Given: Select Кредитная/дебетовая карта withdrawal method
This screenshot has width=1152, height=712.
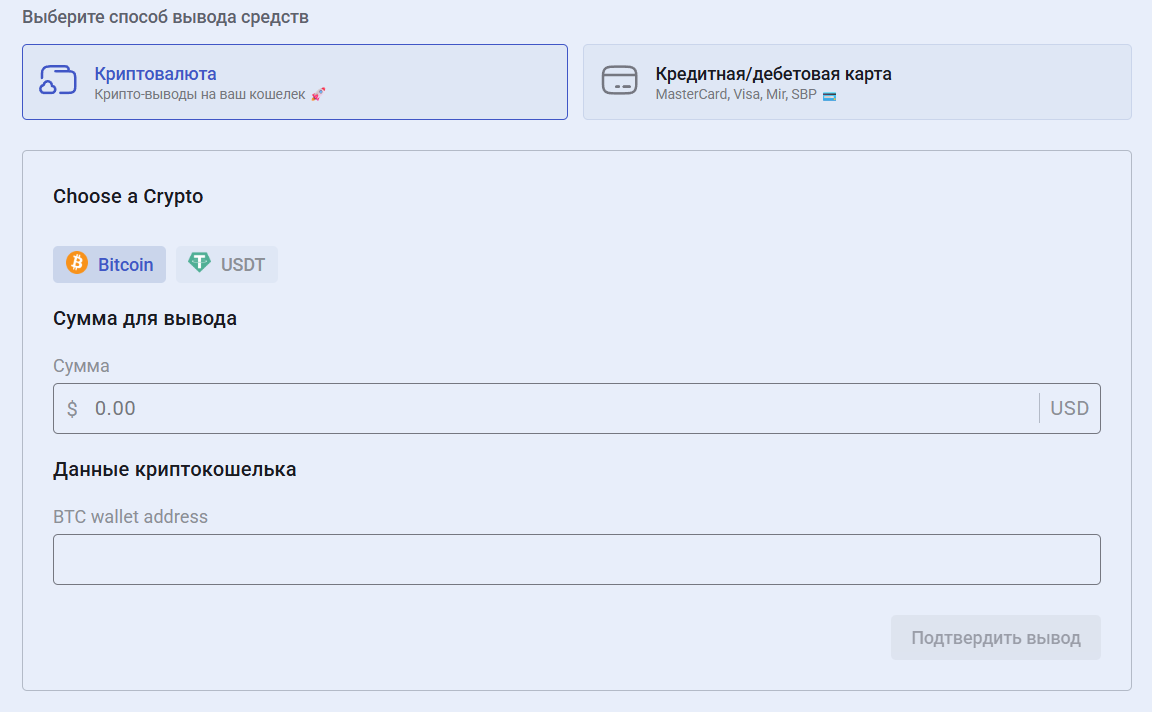Looking at the screenshot, I should (857, 82).
